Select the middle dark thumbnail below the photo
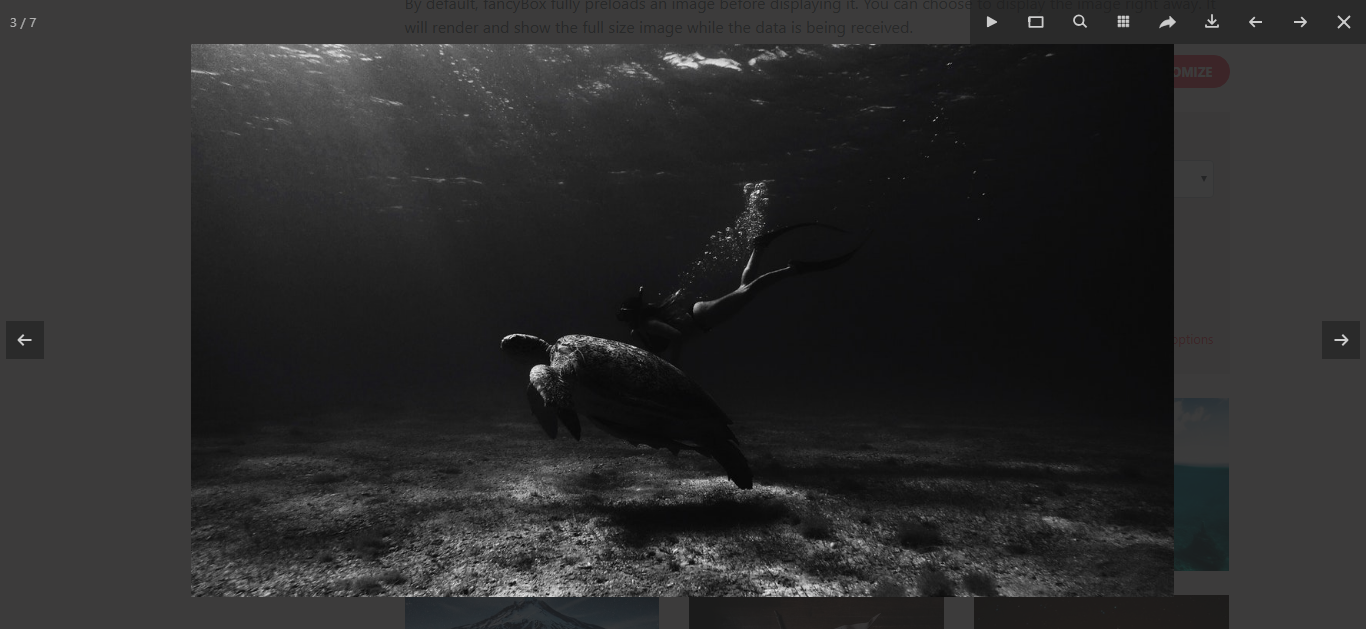This screenshot has height=629, width=1366. point(816,612)
